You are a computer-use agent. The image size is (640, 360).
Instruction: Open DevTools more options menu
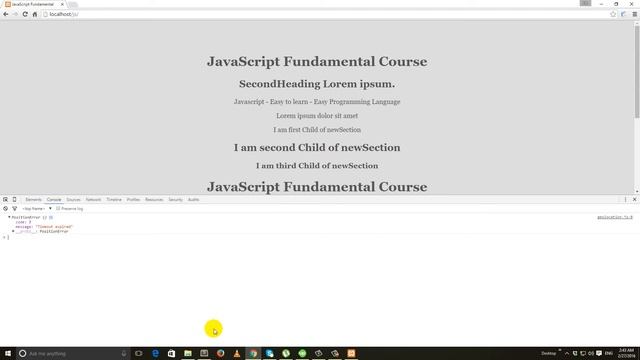tap(625, 200)
